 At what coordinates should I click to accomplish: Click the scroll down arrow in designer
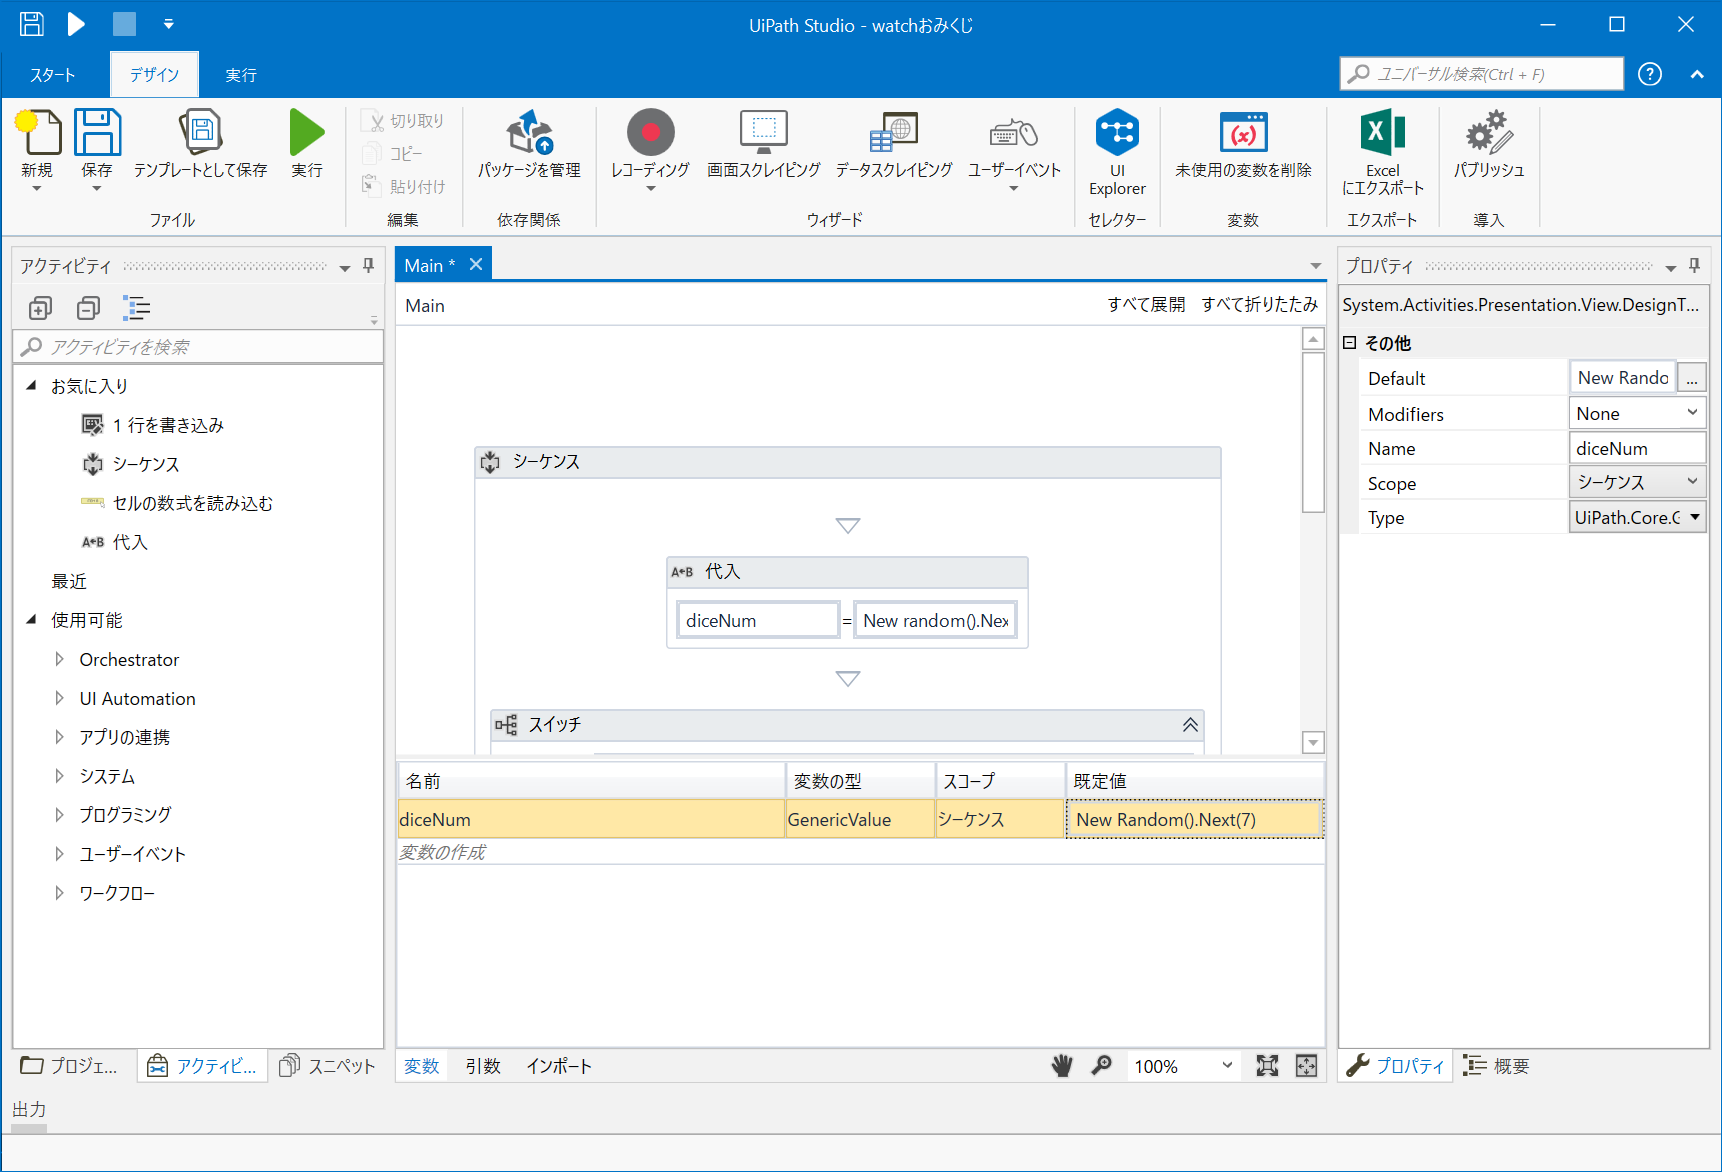(x=1314, y=742)
